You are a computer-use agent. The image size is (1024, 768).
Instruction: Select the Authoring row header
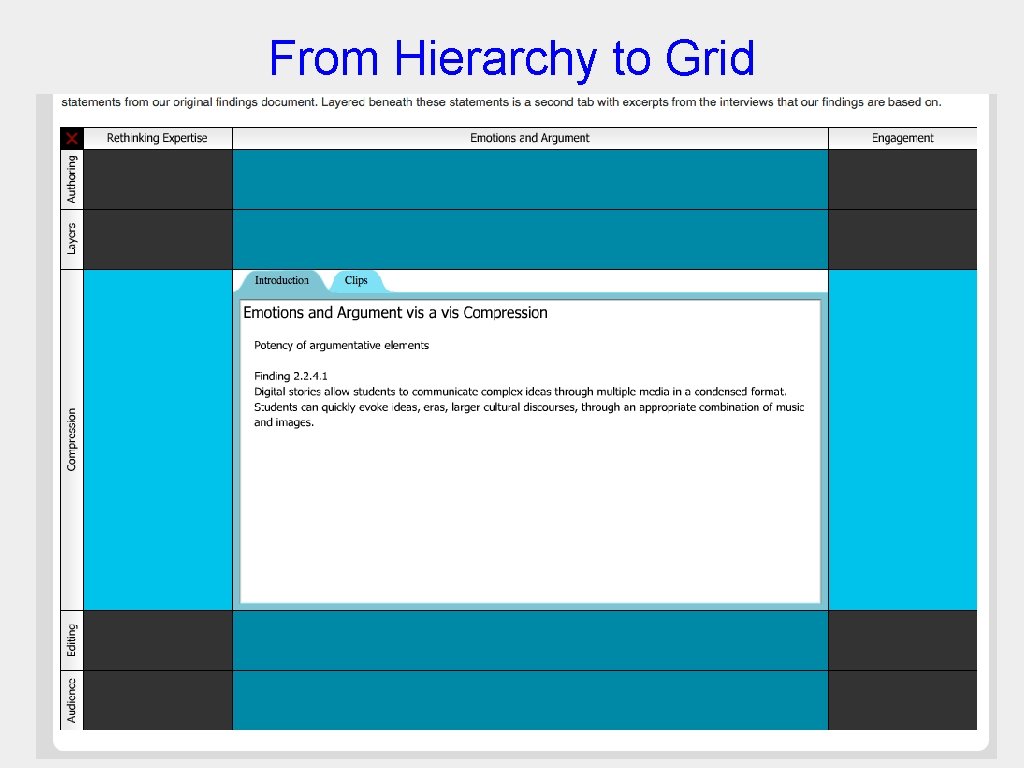(71, 180)
